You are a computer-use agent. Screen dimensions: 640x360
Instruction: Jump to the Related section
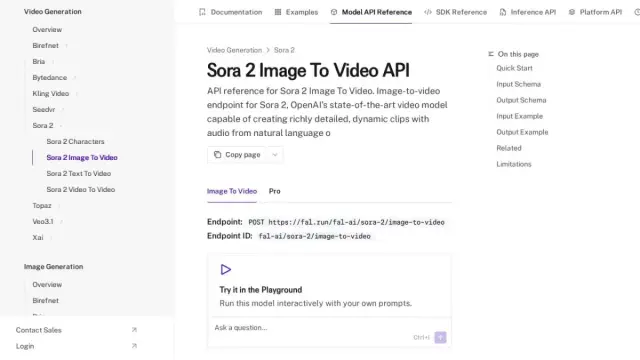[509, 148]
